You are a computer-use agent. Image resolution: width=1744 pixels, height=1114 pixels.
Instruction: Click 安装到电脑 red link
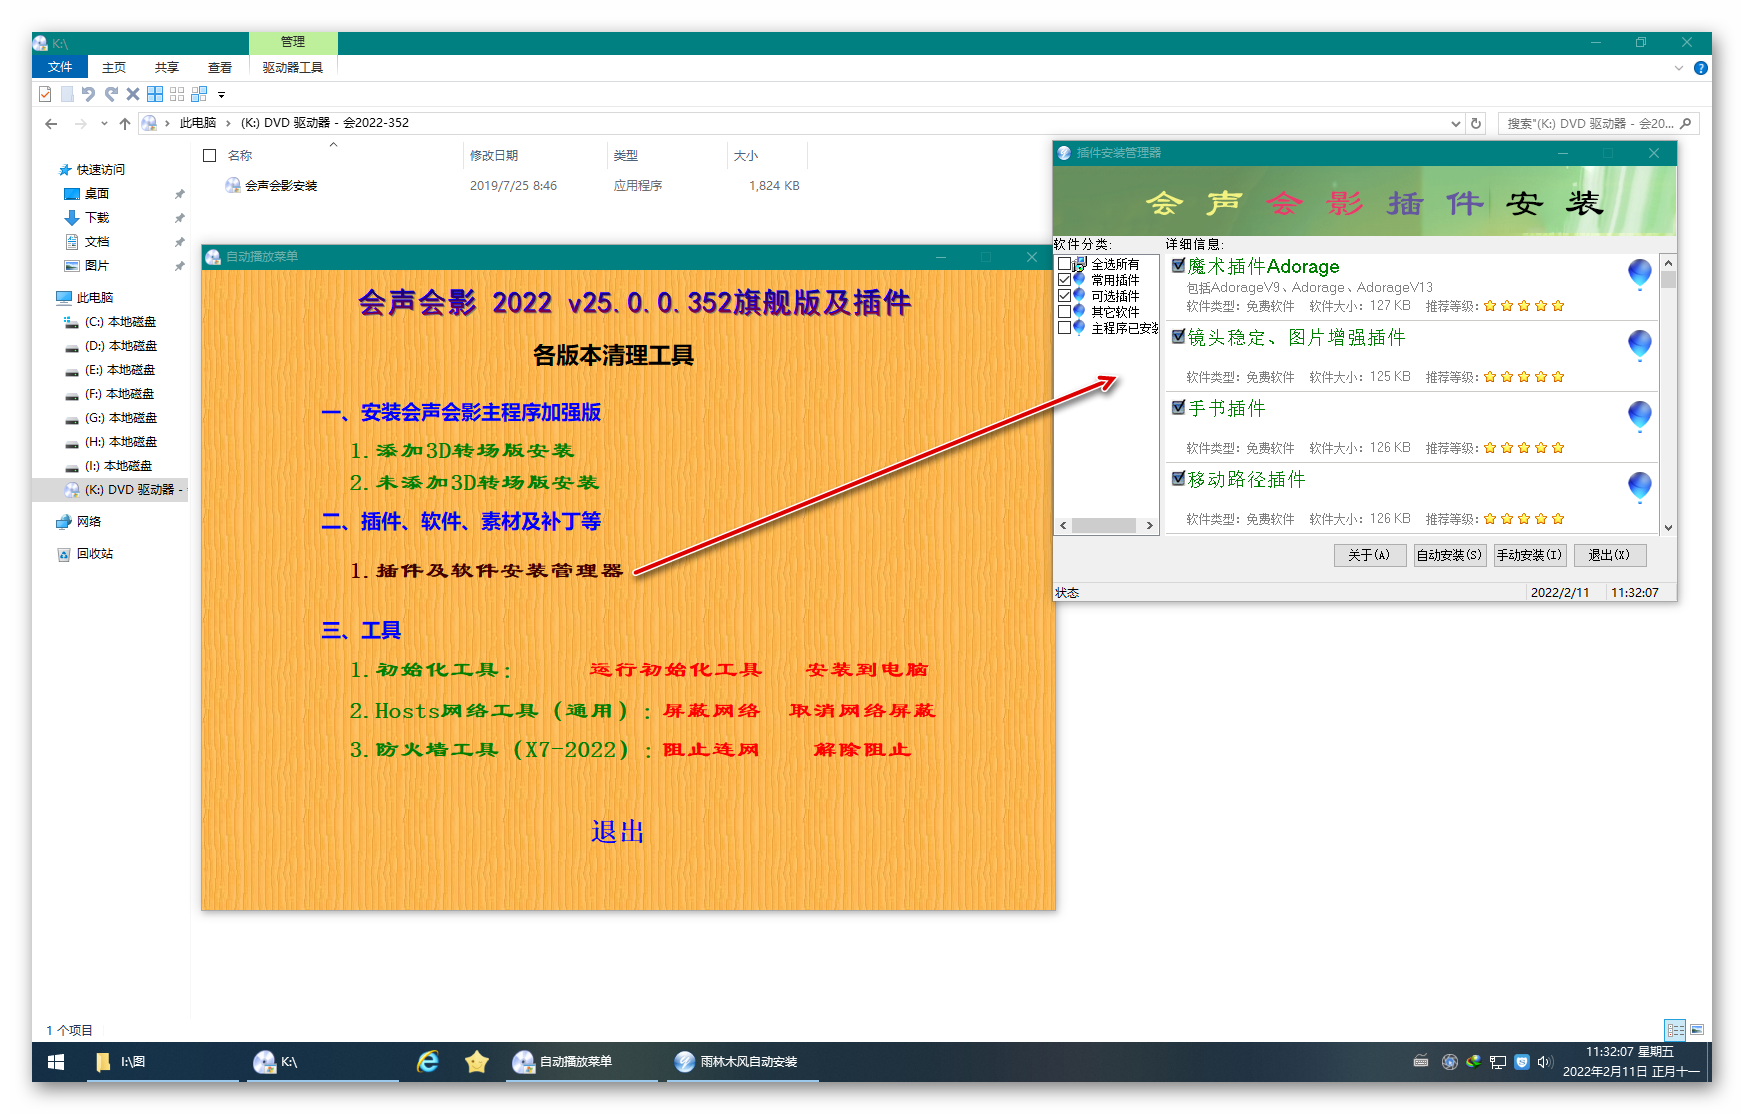tap(867, 670)
